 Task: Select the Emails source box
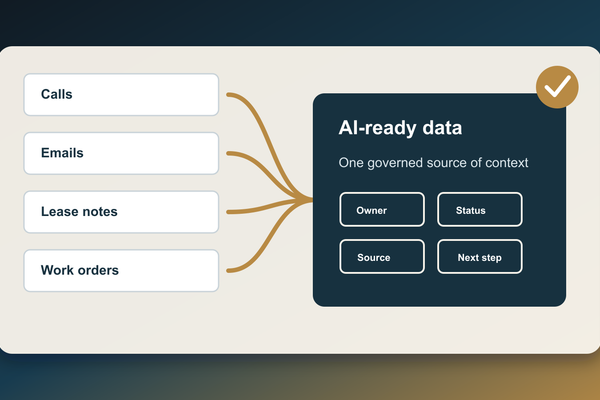121,153
